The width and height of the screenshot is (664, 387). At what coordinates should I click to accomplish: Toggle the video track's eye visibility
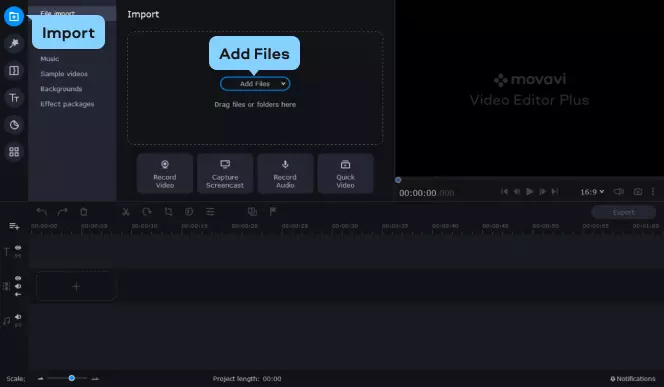pos(18,278)
